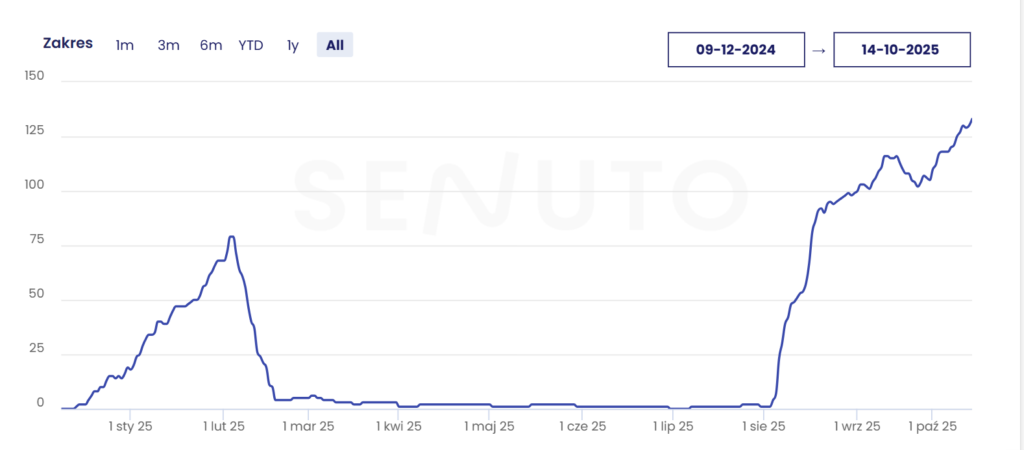Set the chart range to 6m
This screenshot has width=1024, height=450.
click(211, 45)
